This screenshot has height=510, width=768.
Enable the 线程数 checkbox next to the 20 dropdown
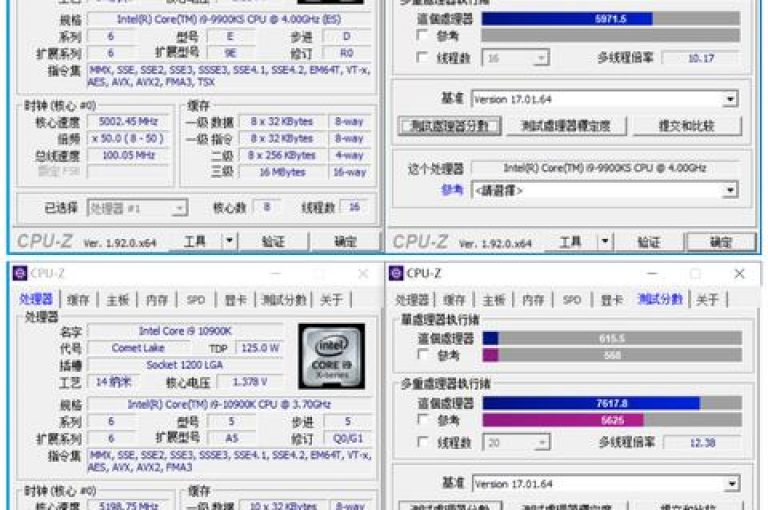click(x=422, y=442)
